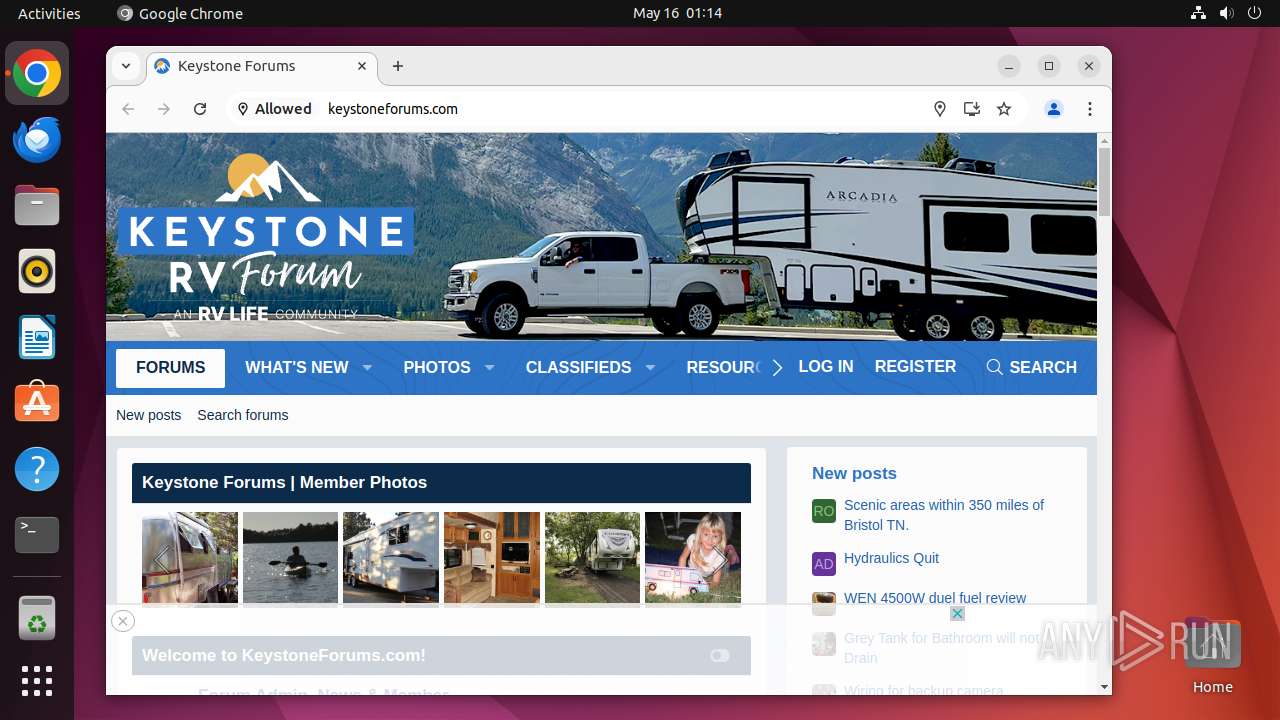Open the RESOURCES nav item
The height and width of the screenshot is (720, 1280).
pyautogui.click(x=724, y=368)
